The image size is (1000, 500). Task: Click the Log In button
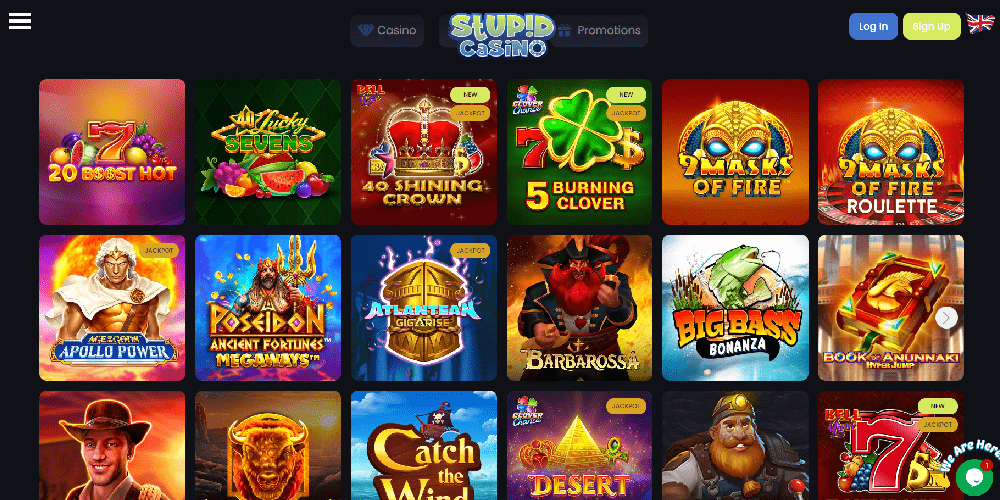873,27
